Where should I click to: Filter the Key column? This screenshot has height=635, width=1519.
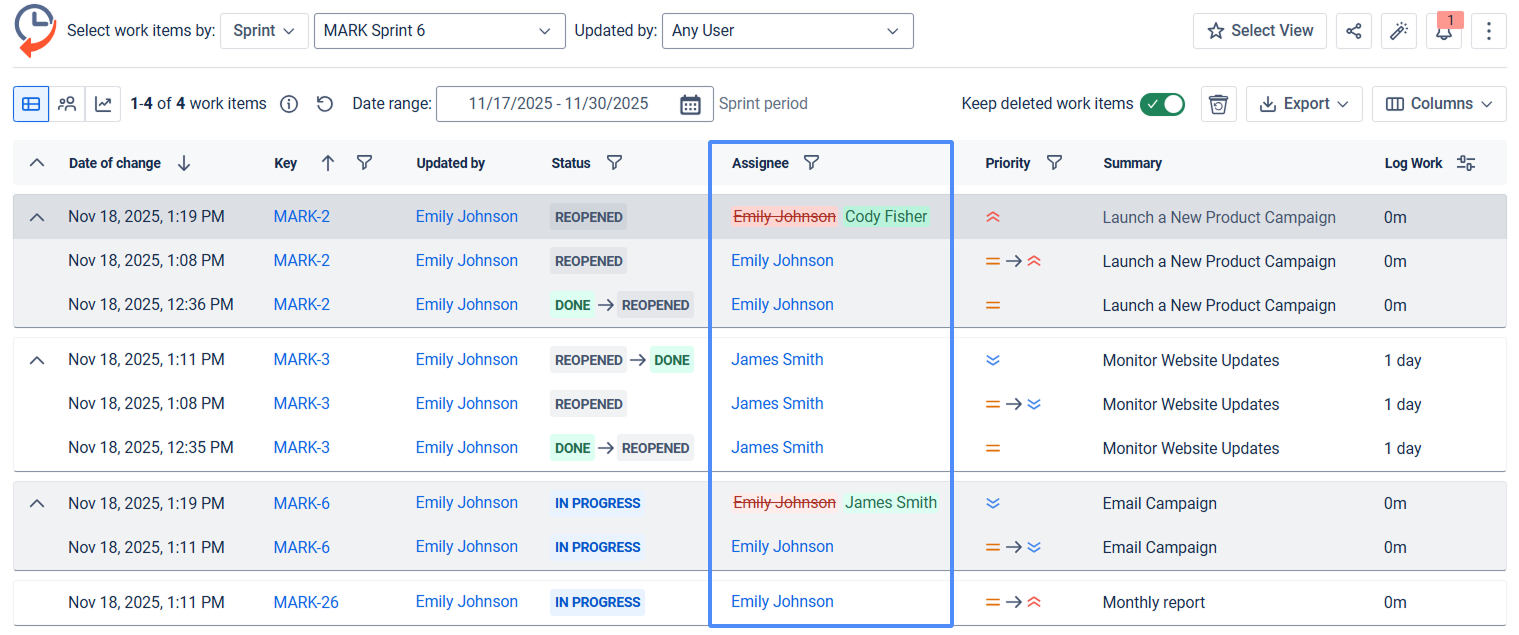point(365,163)
